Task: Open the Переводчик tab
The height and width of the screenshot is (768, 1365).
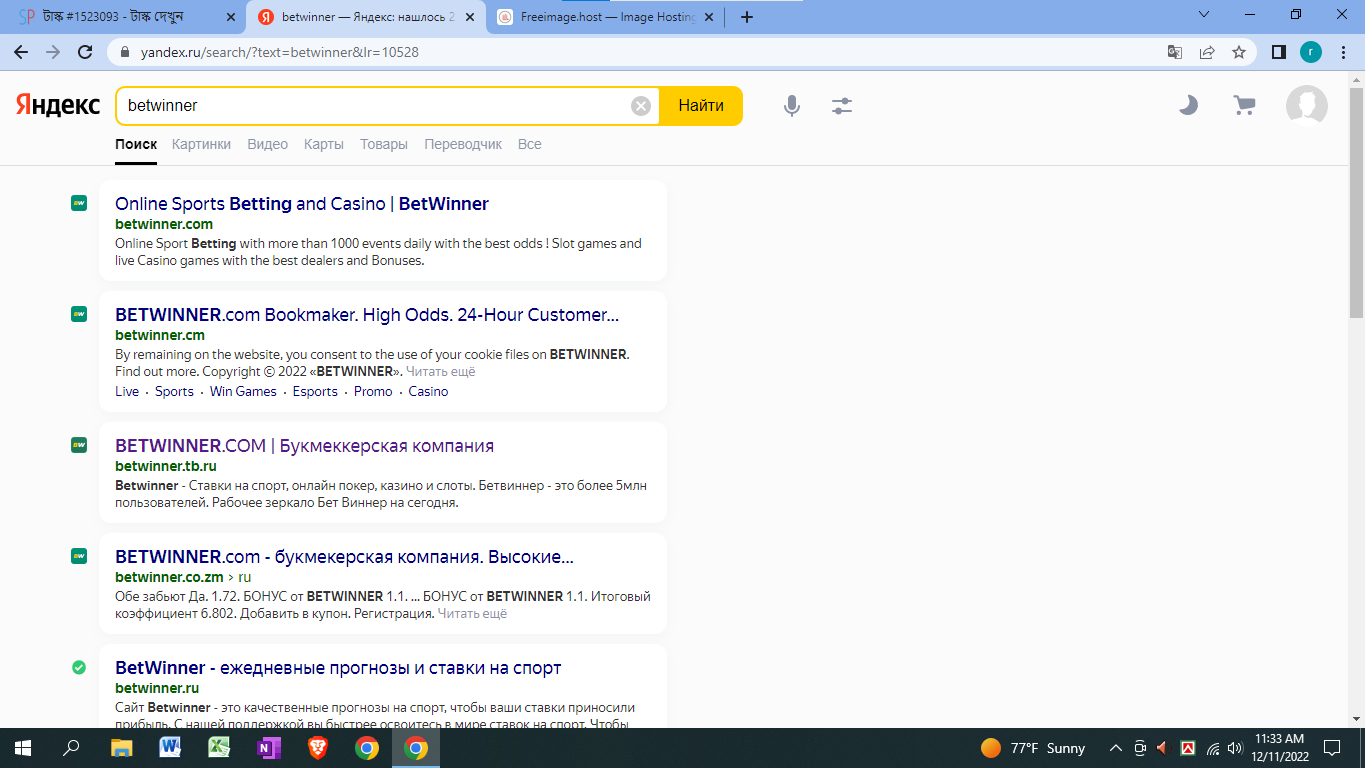Action: click(463, 144)
